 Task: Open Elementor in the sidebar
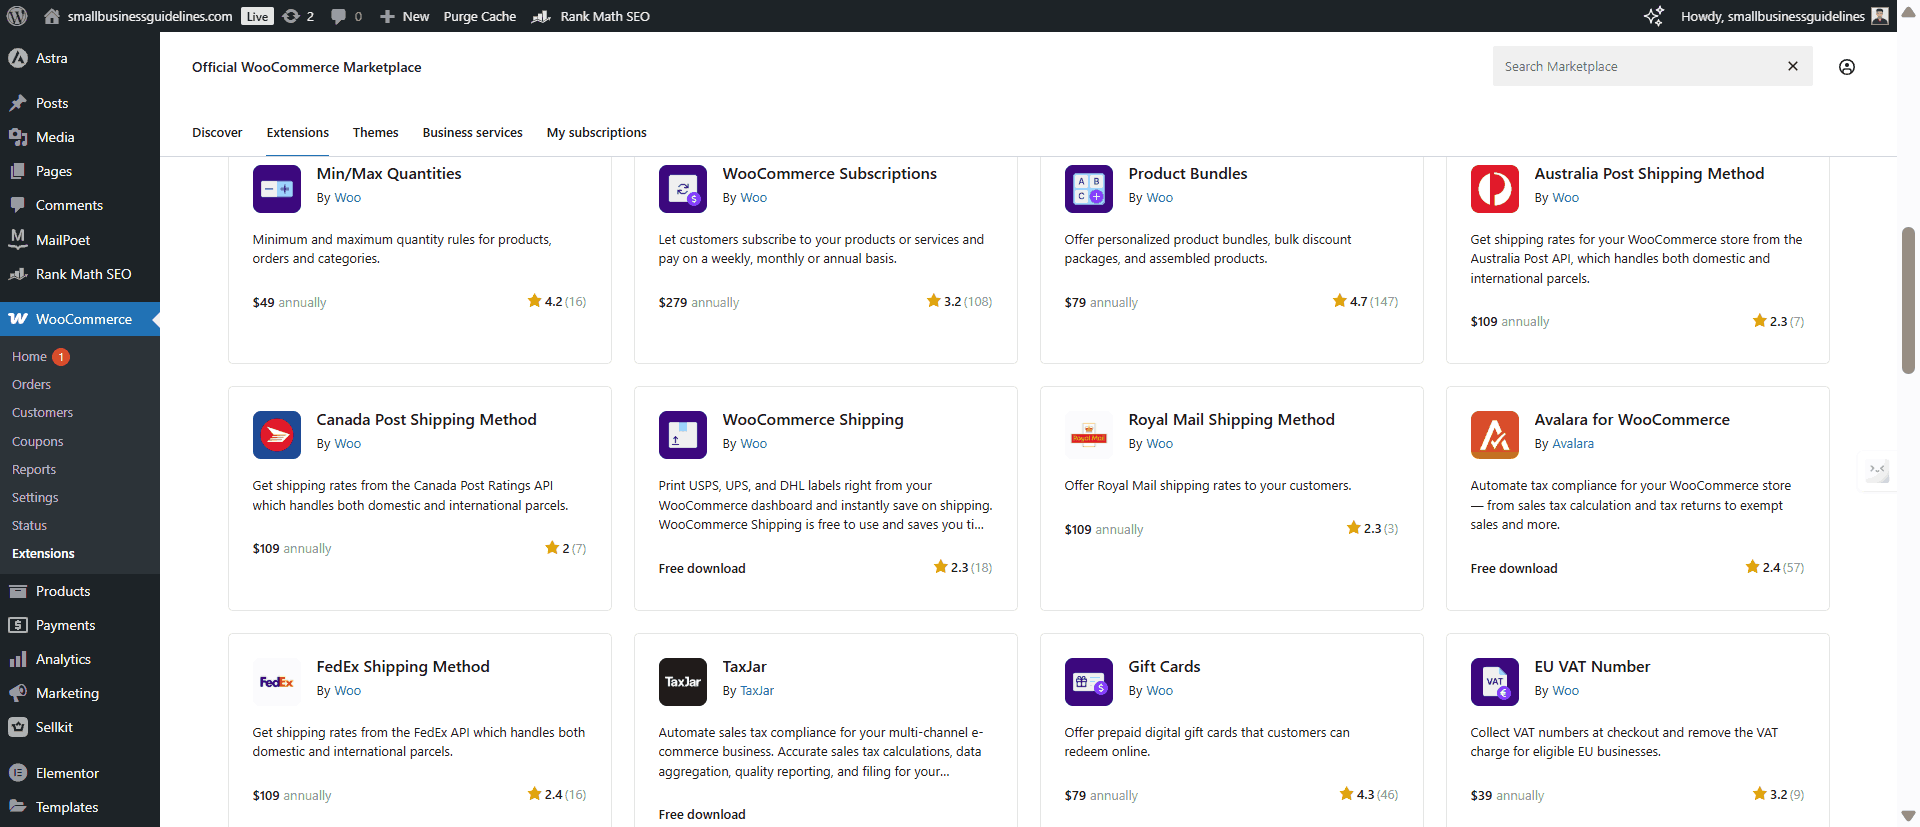point(80,773)
